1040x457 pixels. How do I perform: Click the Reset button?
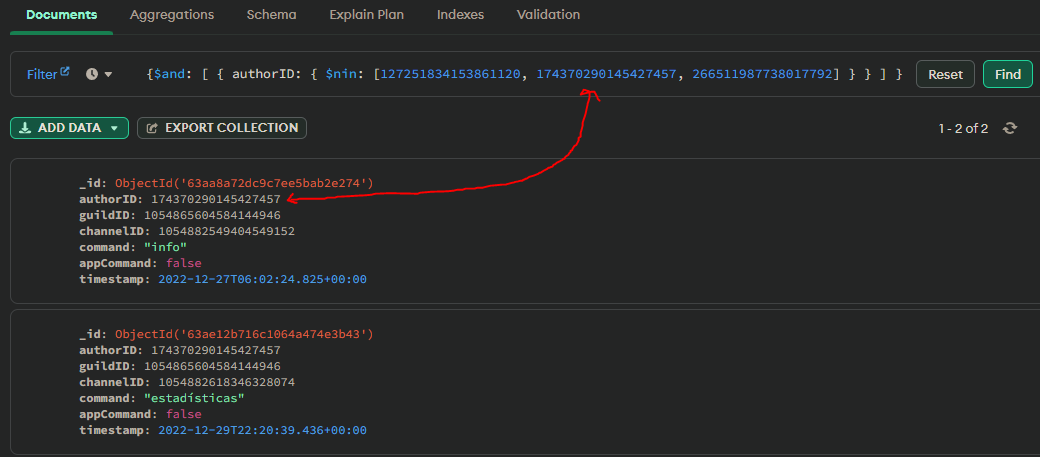945,75
